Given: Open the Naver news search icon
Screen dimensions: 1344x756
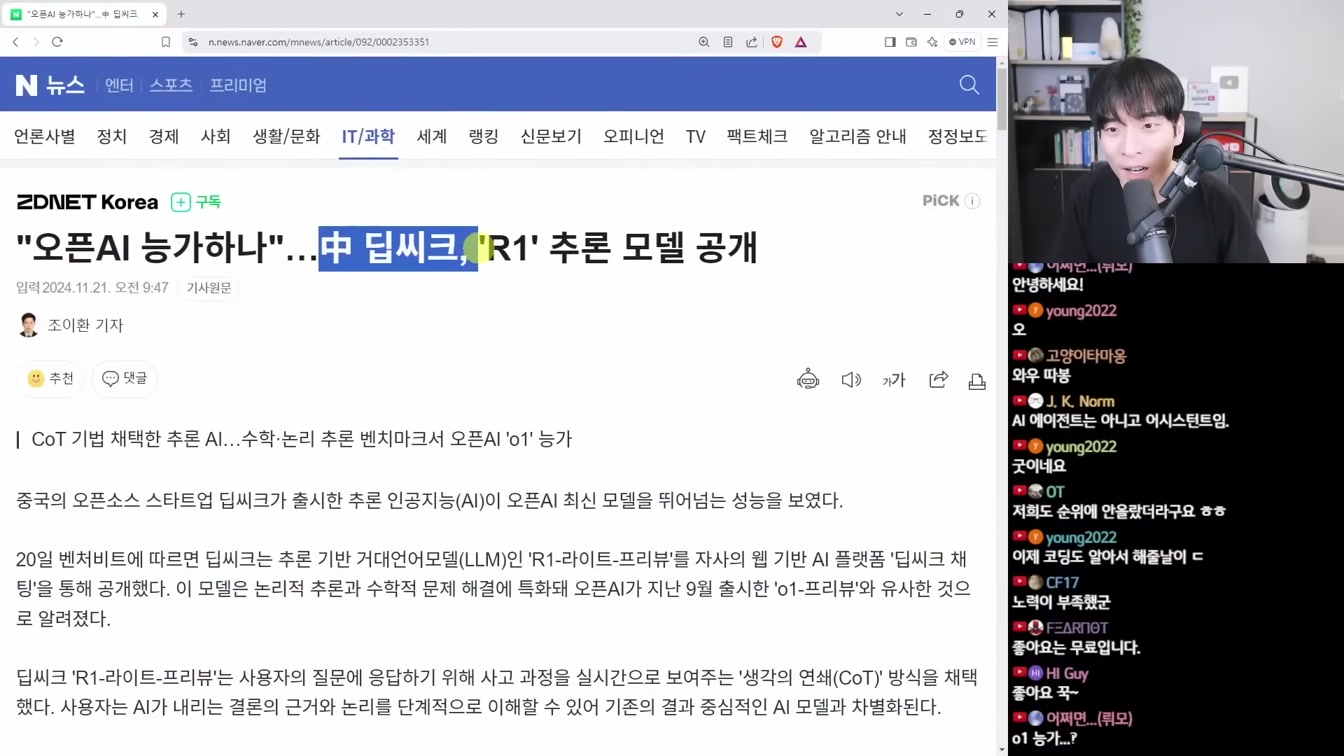Looking at the screenshot, I should pos(969,85).
